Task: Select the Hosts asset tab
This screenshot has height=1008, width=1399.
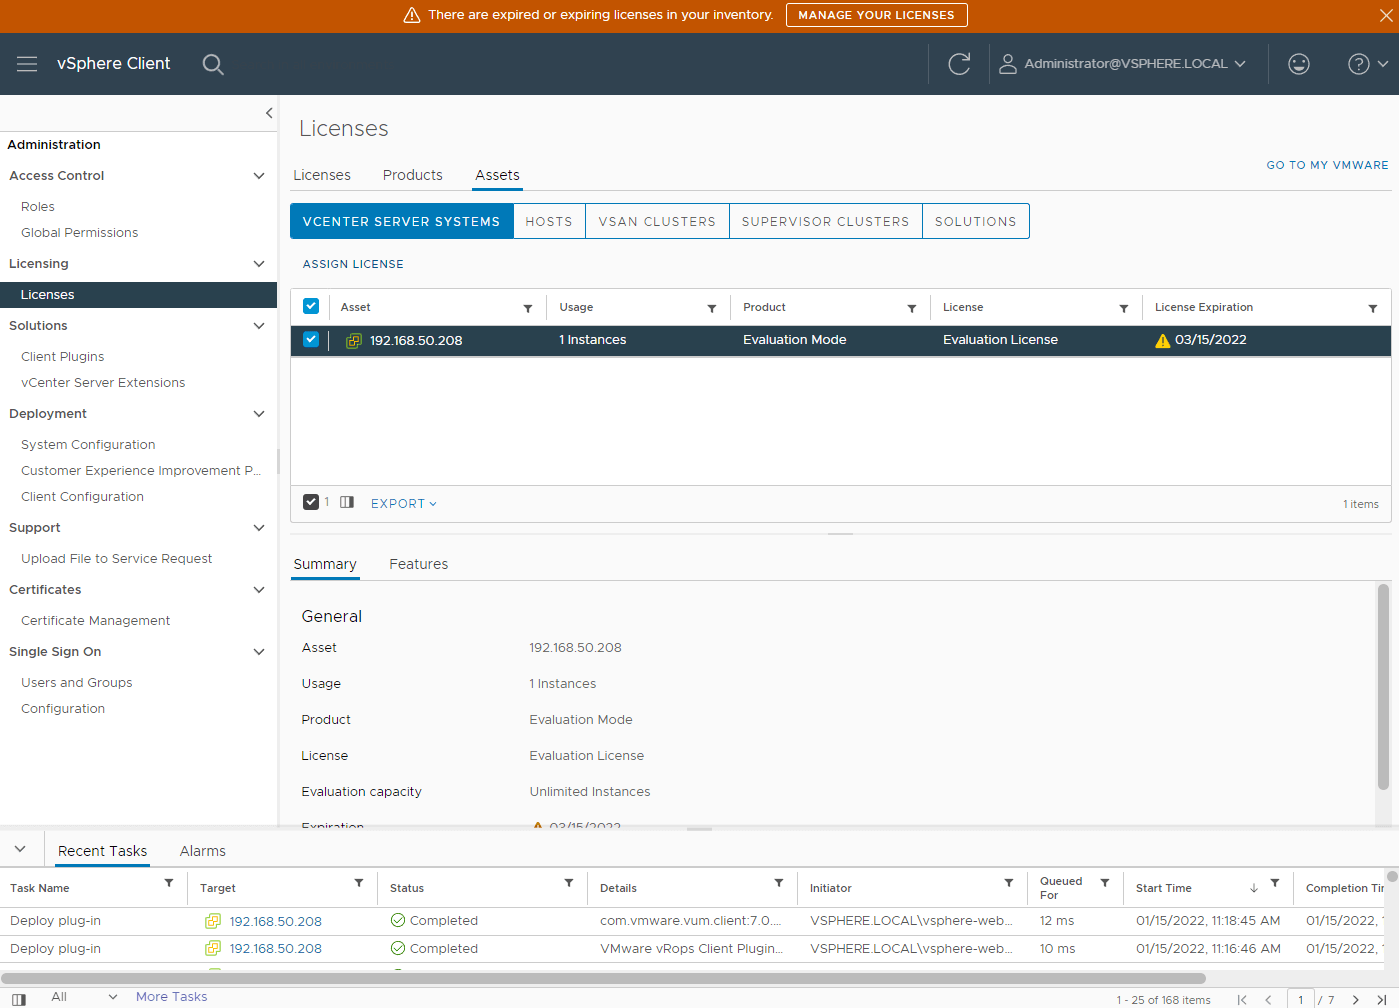Action: pos(549,222)
